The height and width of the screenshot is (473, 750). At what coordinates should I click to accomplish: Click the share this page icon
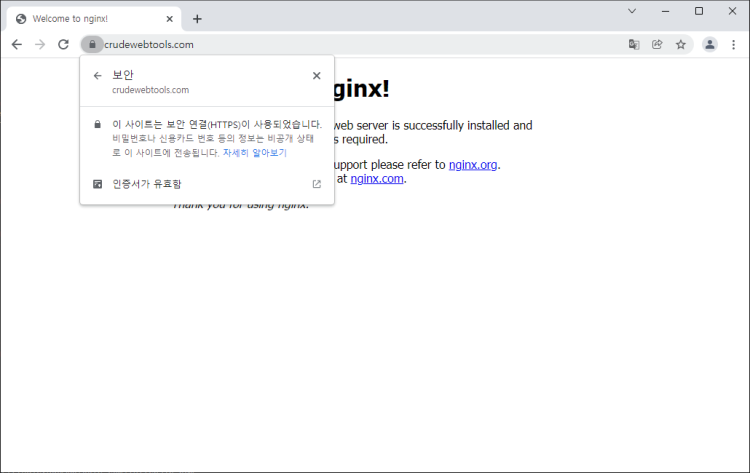pos(657,44)
